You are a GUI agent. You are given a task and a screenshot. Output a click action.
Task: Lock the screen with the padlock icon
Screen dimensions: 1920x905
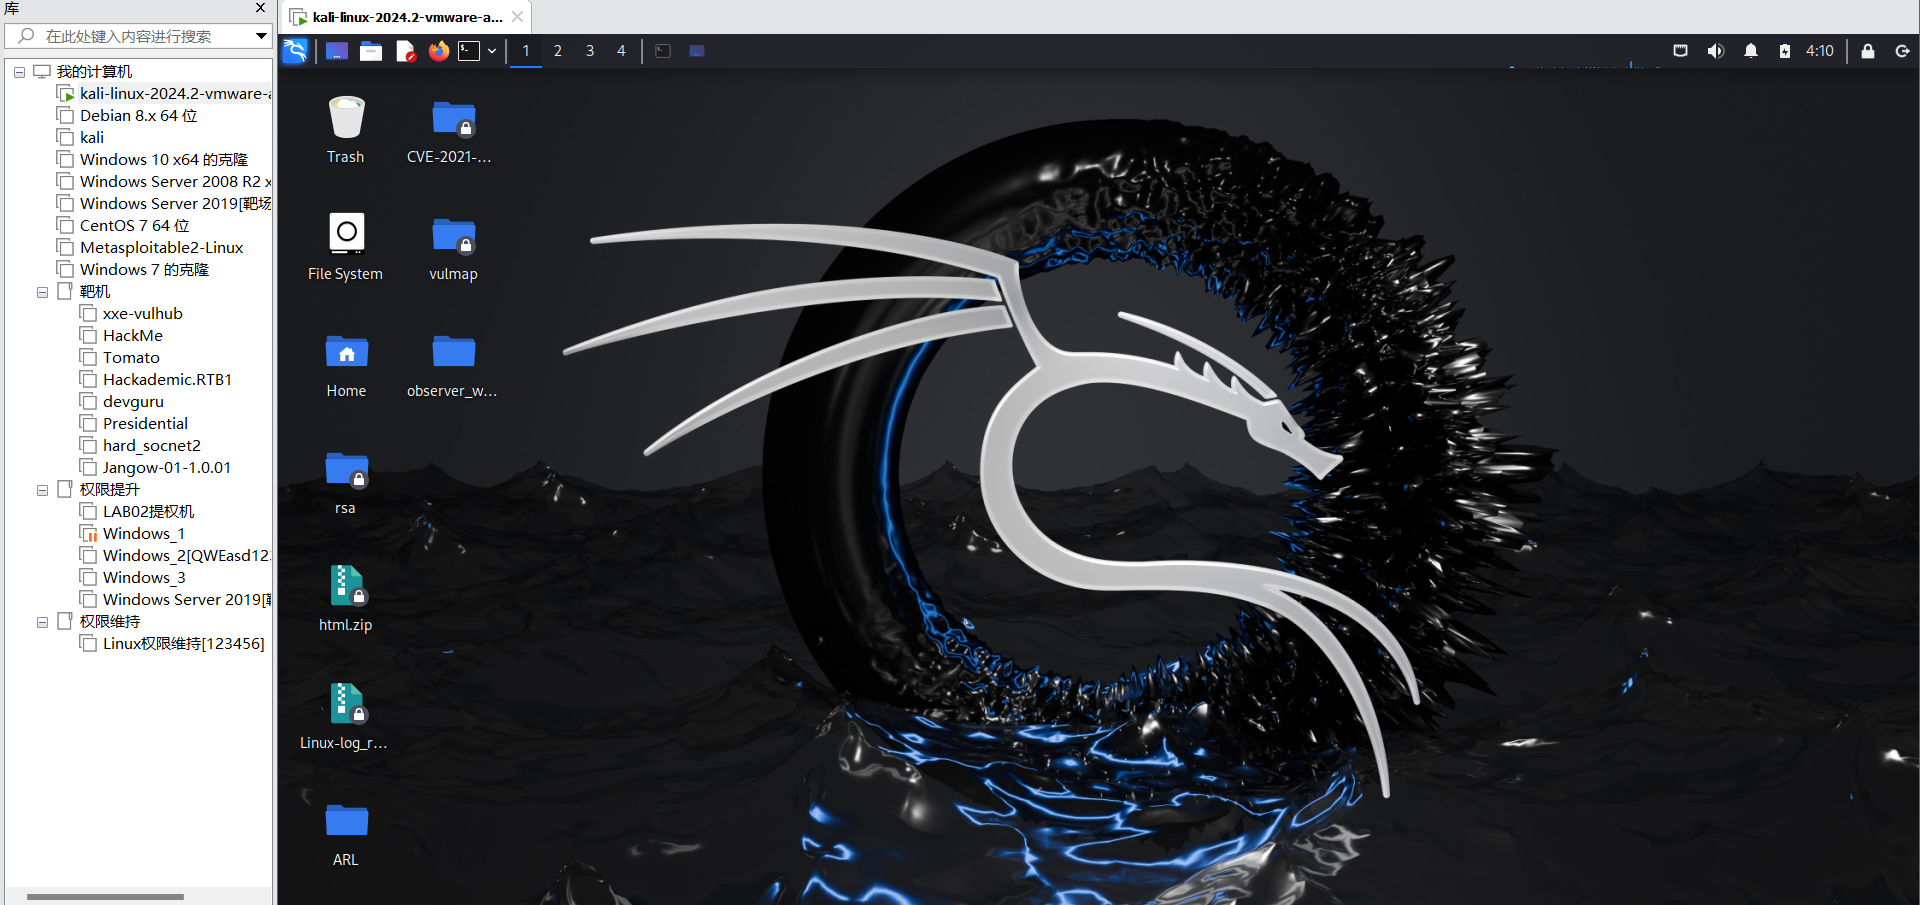point(1868,51)
